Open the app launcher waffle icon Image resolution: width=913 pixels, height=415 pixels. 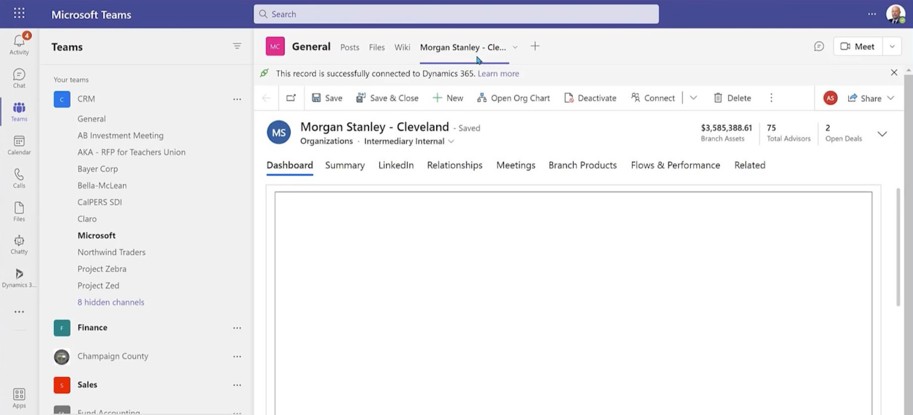pos(19,14)
